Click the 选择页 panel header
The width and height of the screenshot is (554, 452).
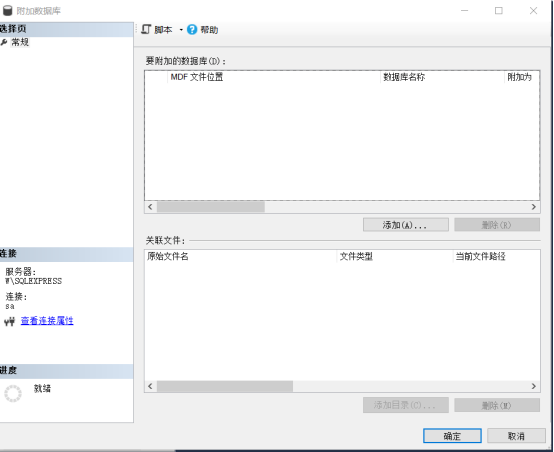(66, 29)
